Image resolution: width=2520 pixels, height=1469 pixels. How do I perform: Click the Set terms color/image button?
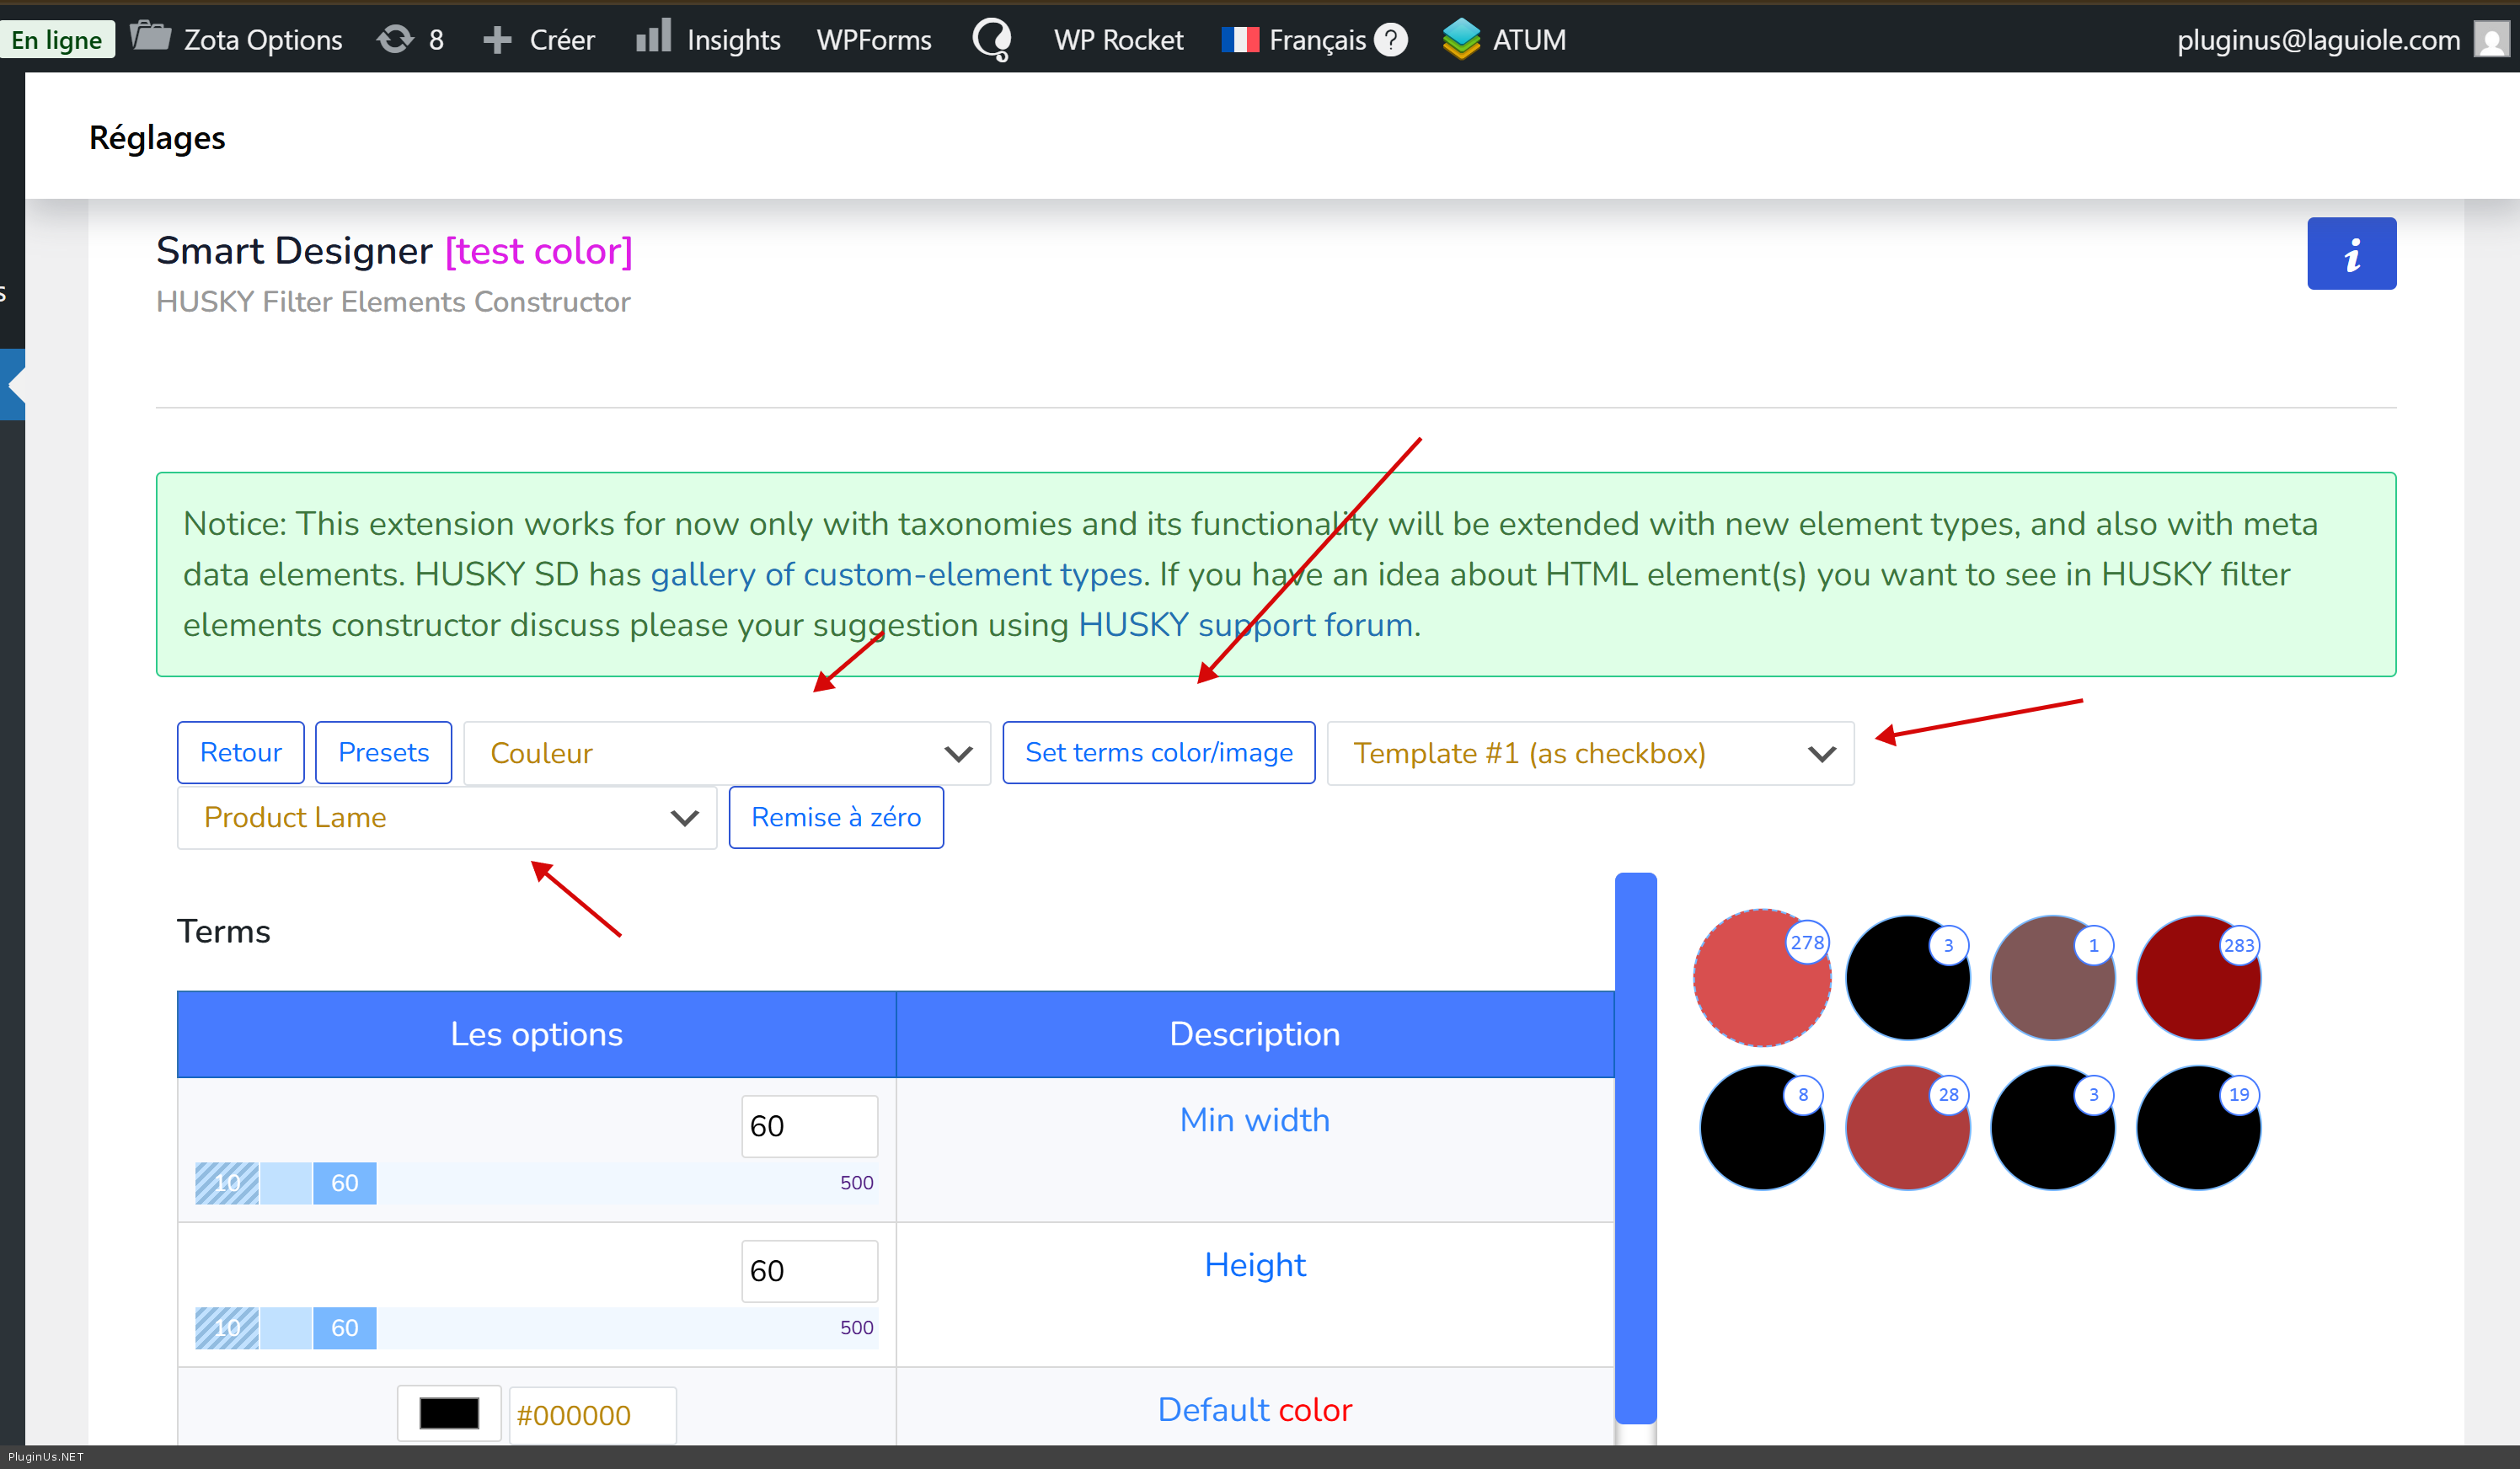[1158, 752]
